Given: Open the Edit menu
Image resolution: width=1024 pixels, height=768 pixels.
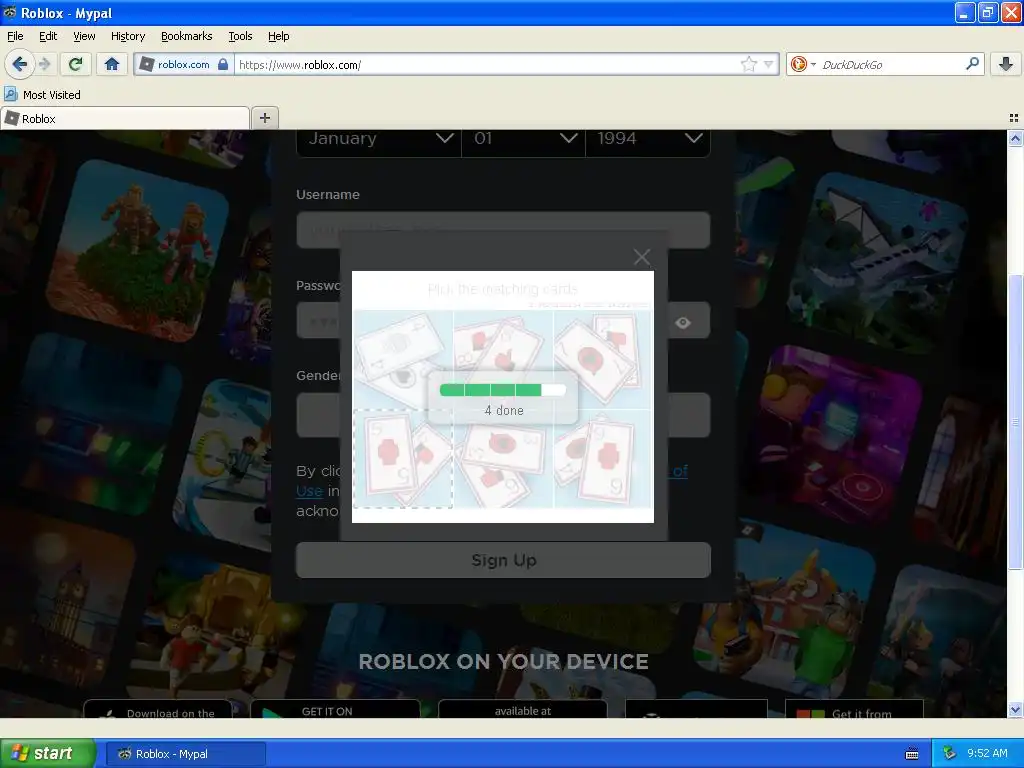Looking at the screenshot, I should pos(48,36).
